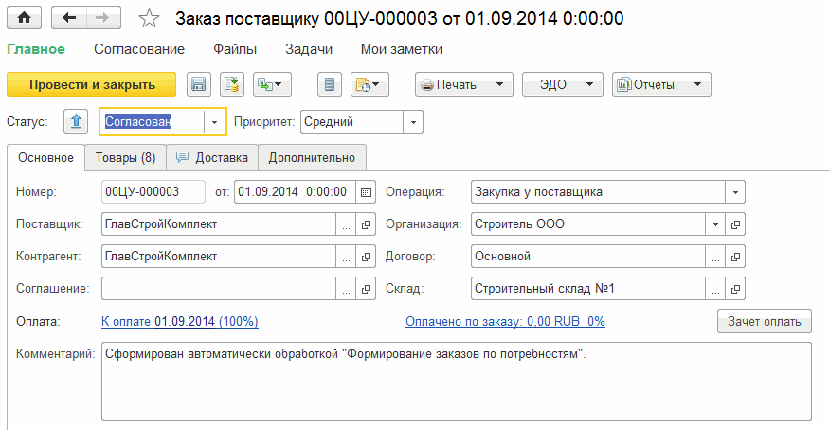This screenshot has width=830, height=430.
Task: Open Create-based-on dropdown icon in toolbar
Action: (272, 85)
